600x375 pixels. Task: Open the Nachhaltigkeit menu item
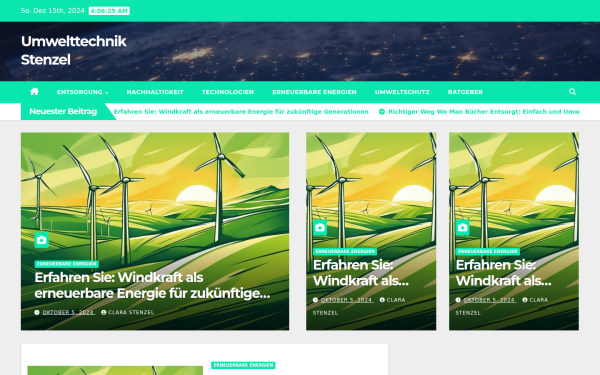coord(155,92)
